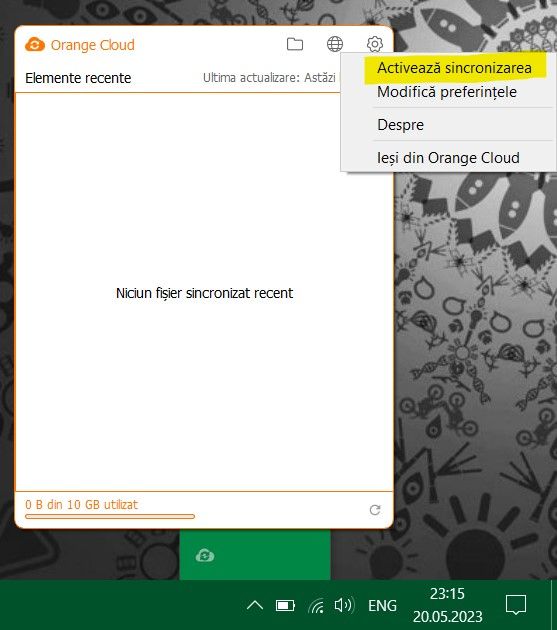Click the Elemente recente heading

click(78, 78)
